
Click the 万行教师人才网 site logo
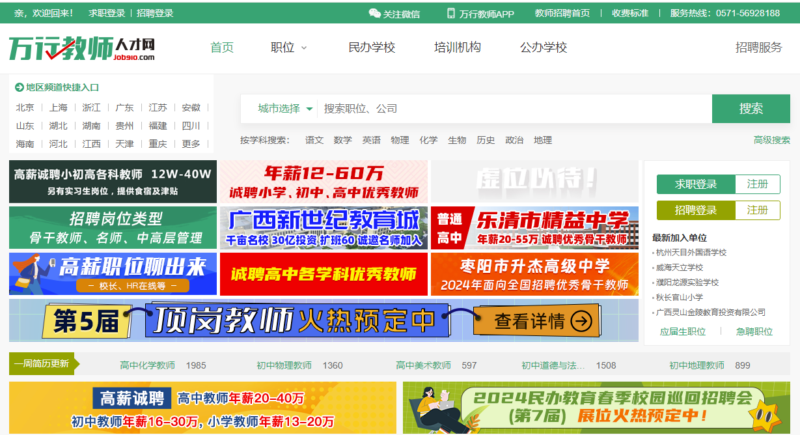pyautogui.click(x=82, y=49)
